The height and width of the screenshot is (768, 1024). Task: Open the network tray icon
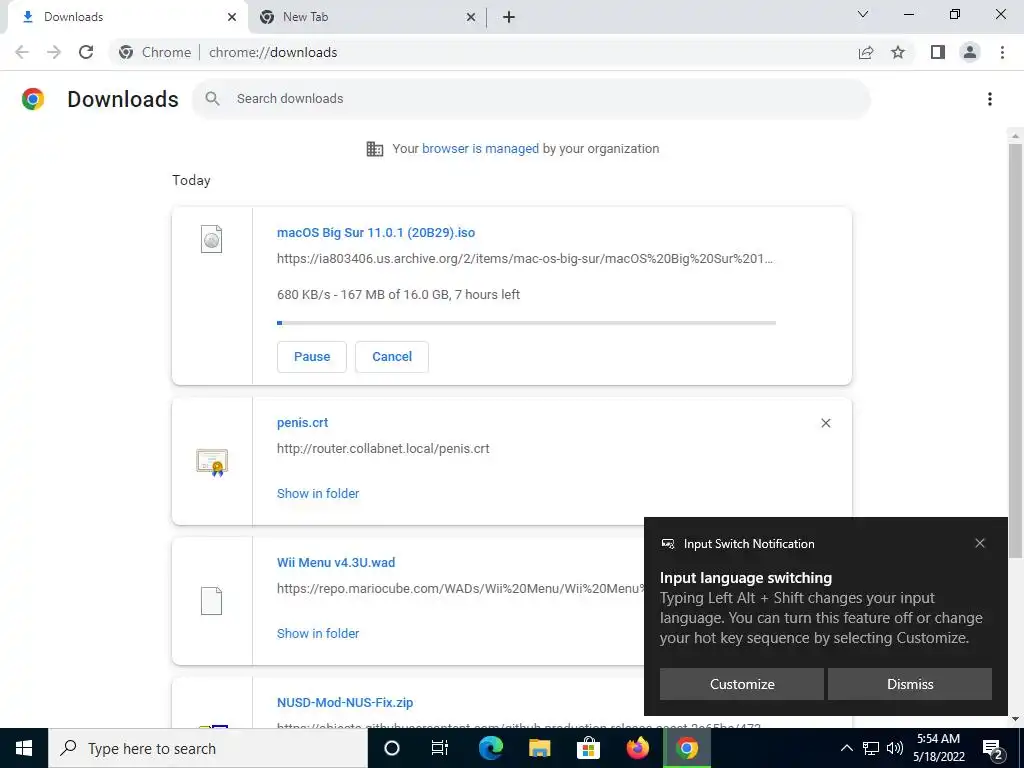[x=871, y=748]
